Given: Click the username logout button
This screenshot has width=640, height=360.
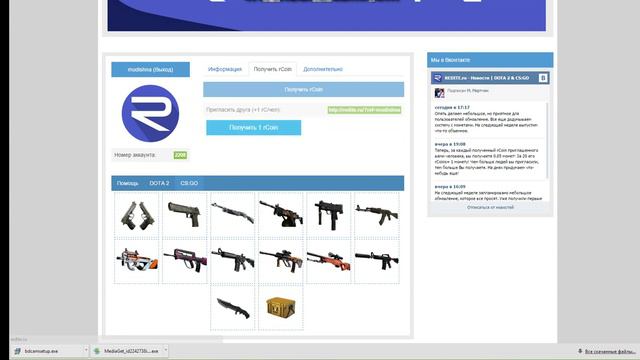Looking at the screenshot, I should click(x=151, y=69).
